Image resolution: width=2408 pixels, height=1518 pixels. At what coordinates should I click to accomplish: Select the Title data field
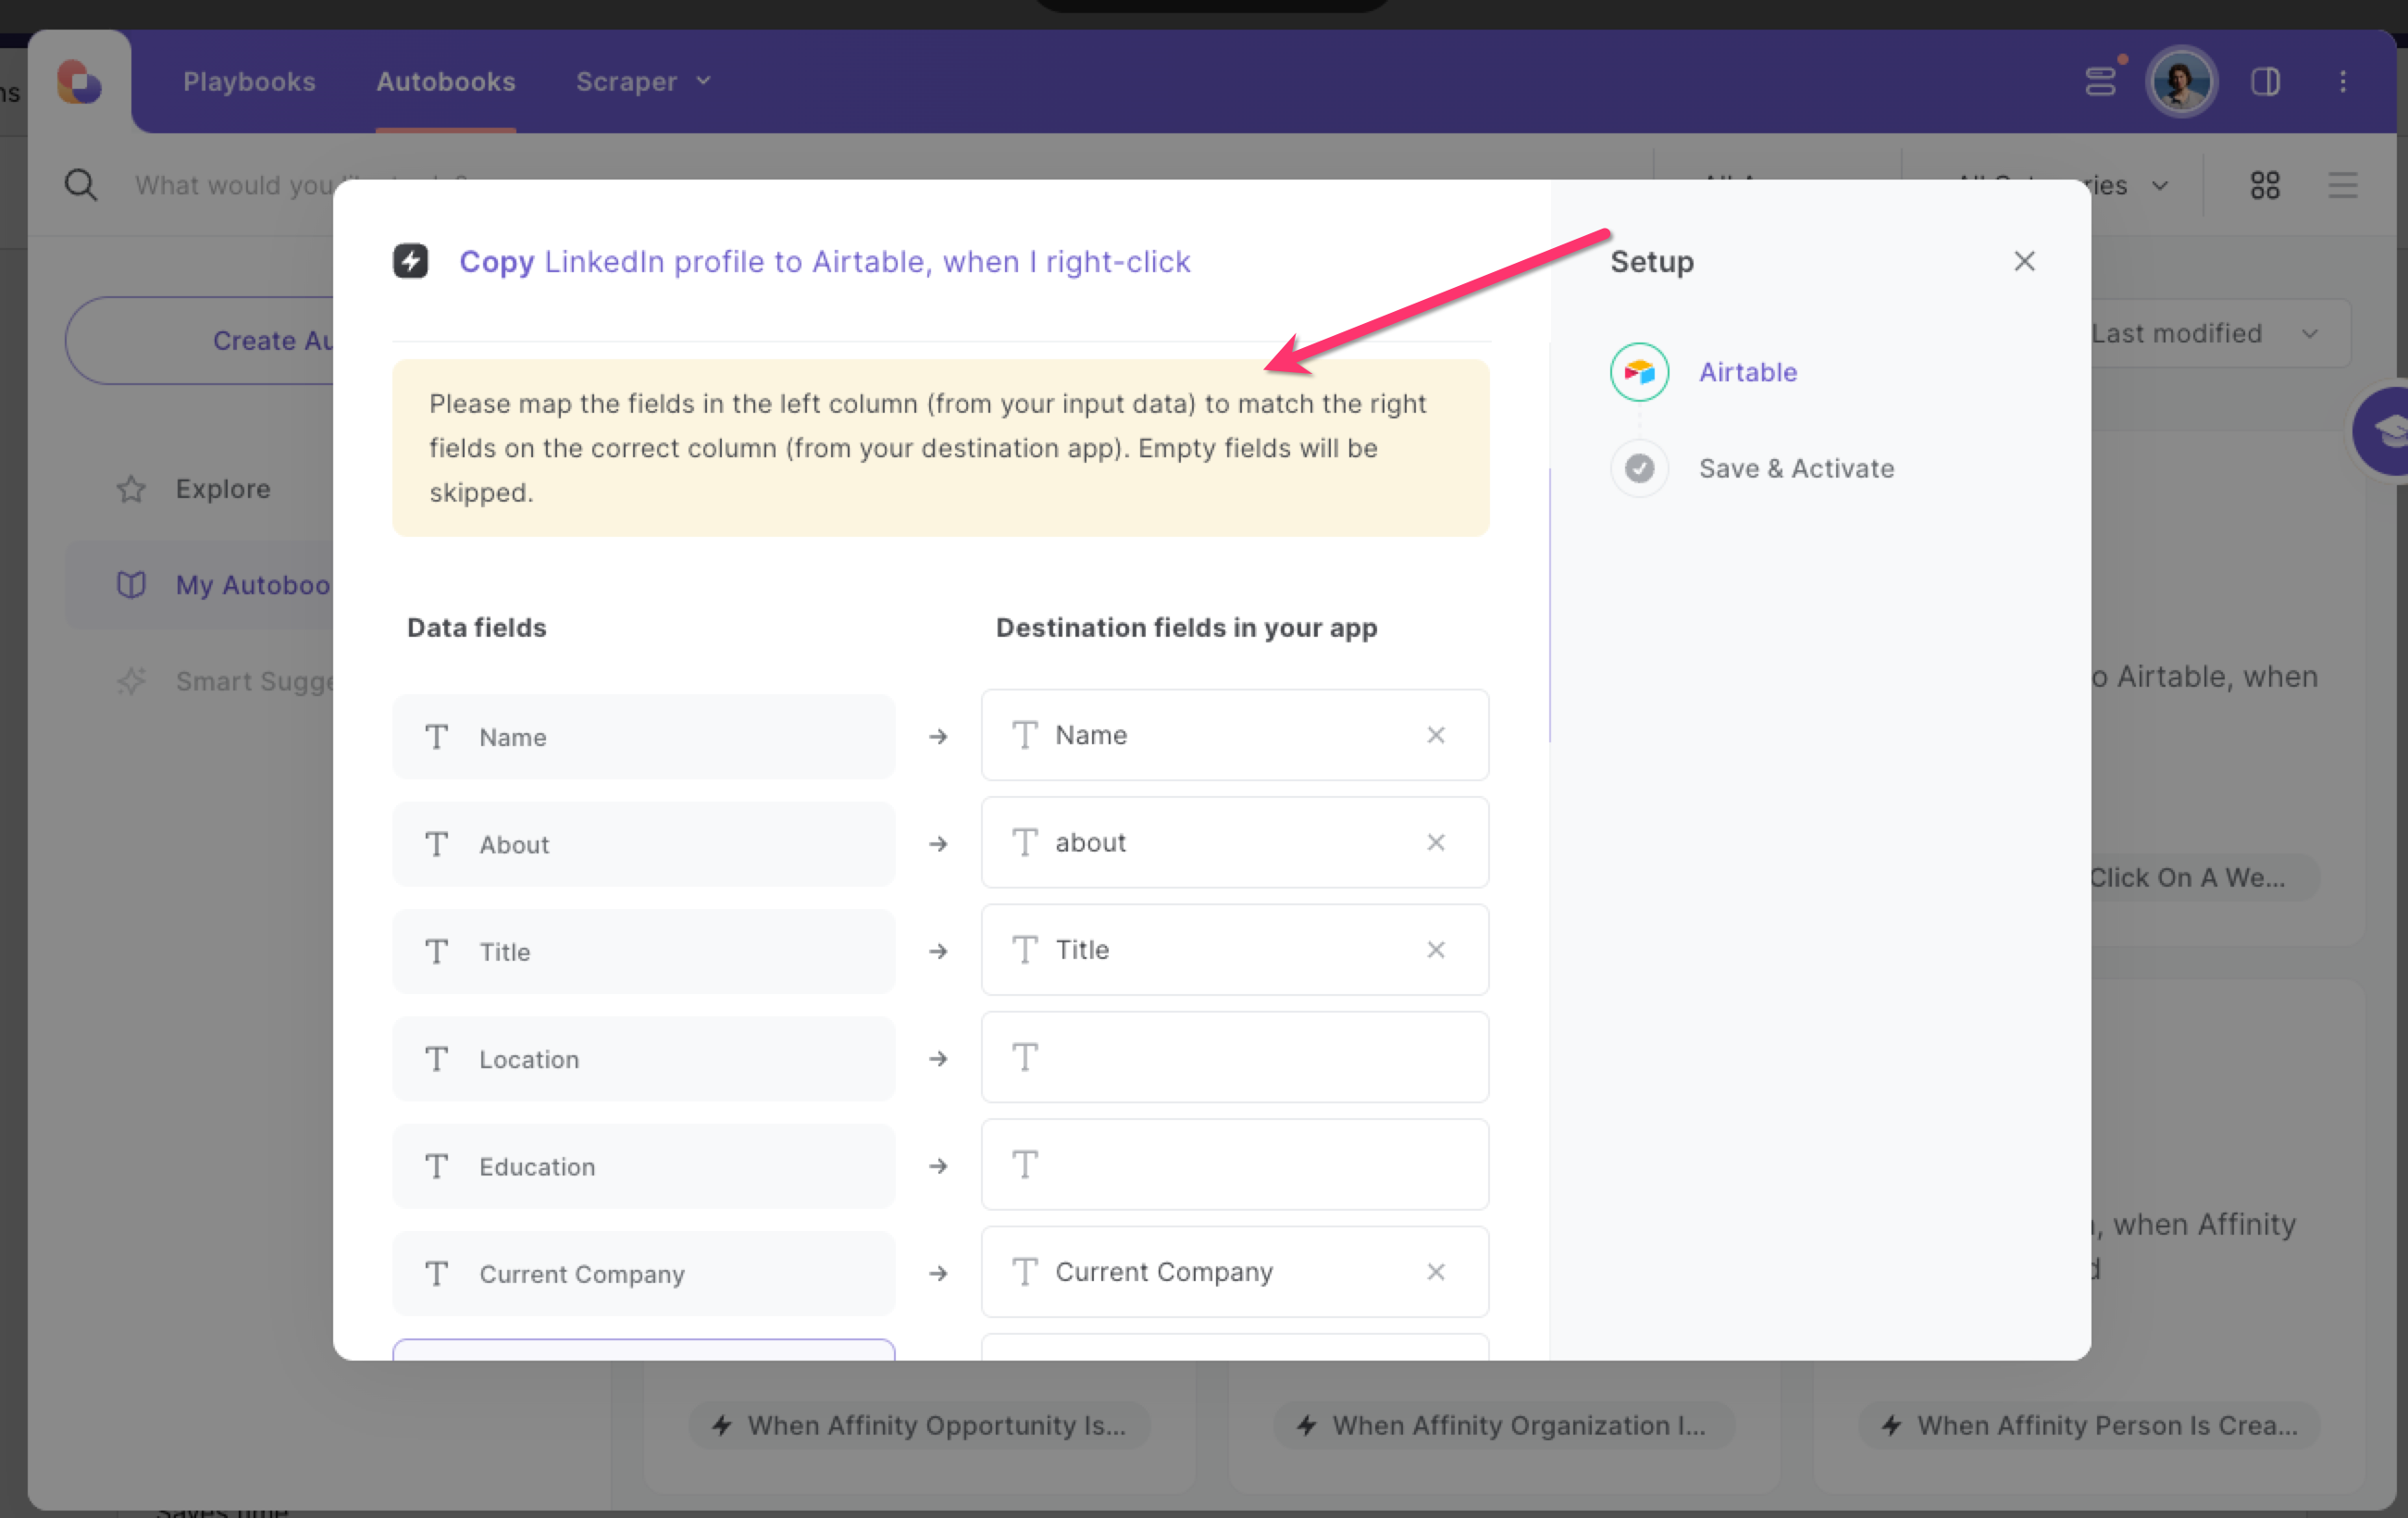[643, 952]
